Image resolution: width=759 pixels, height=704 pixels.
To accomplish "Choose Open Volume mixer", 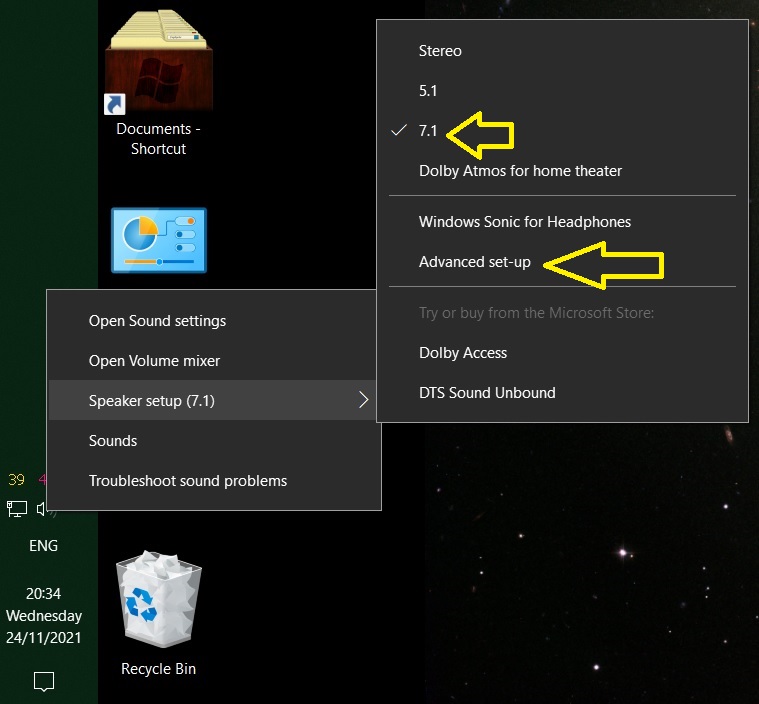I will pos(154,361).
